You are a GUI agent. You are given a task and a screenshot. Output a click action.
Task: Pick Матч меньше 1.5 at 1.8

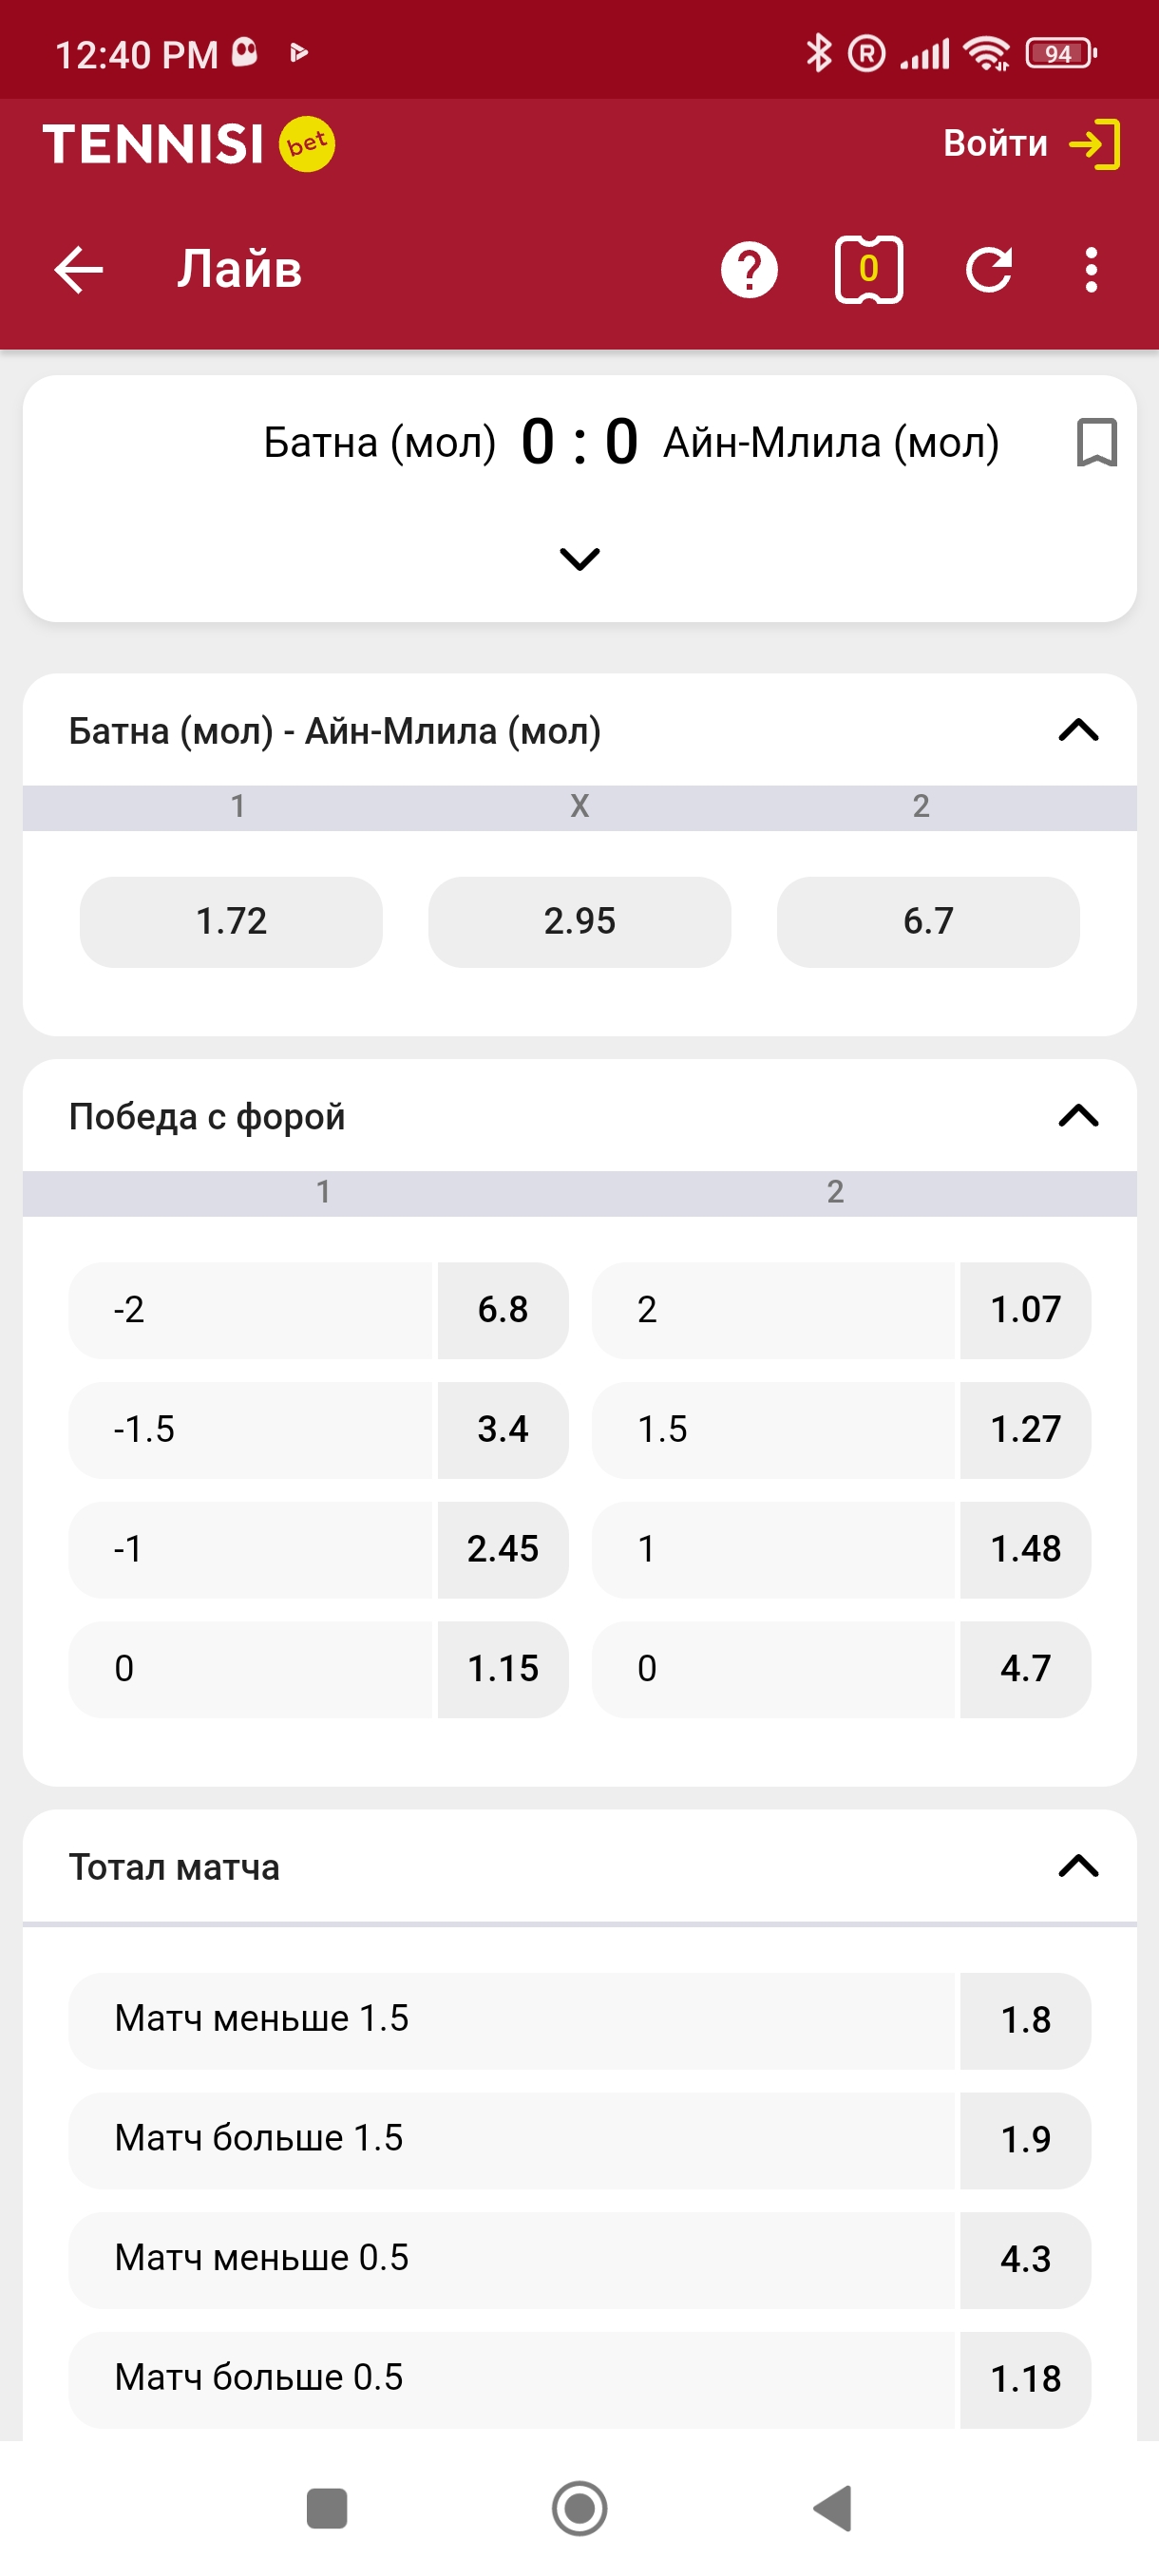1024,2019
